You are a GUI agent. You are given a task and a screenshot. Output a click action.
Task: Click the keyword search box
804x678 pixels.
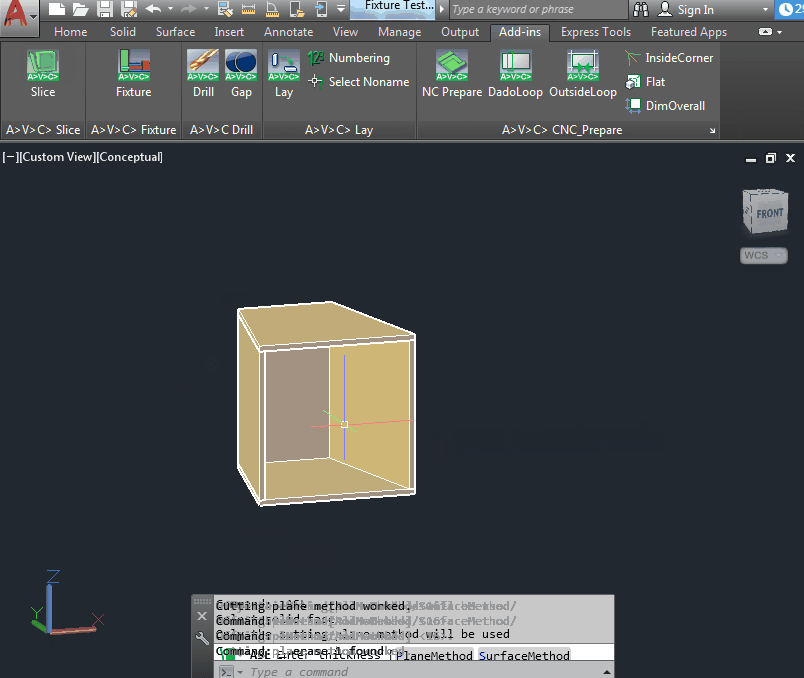click(538, 9)
